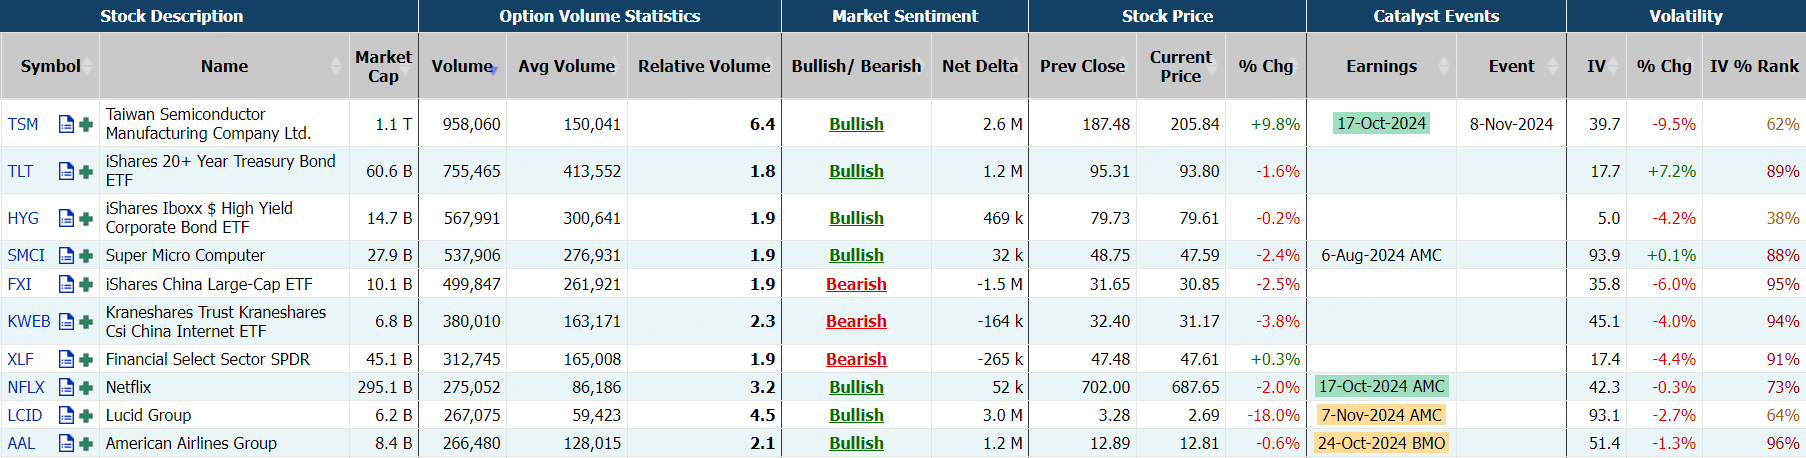Sort by IV column header
The height and width of the screenshot is (458, 1806).
pos(1596,66)
